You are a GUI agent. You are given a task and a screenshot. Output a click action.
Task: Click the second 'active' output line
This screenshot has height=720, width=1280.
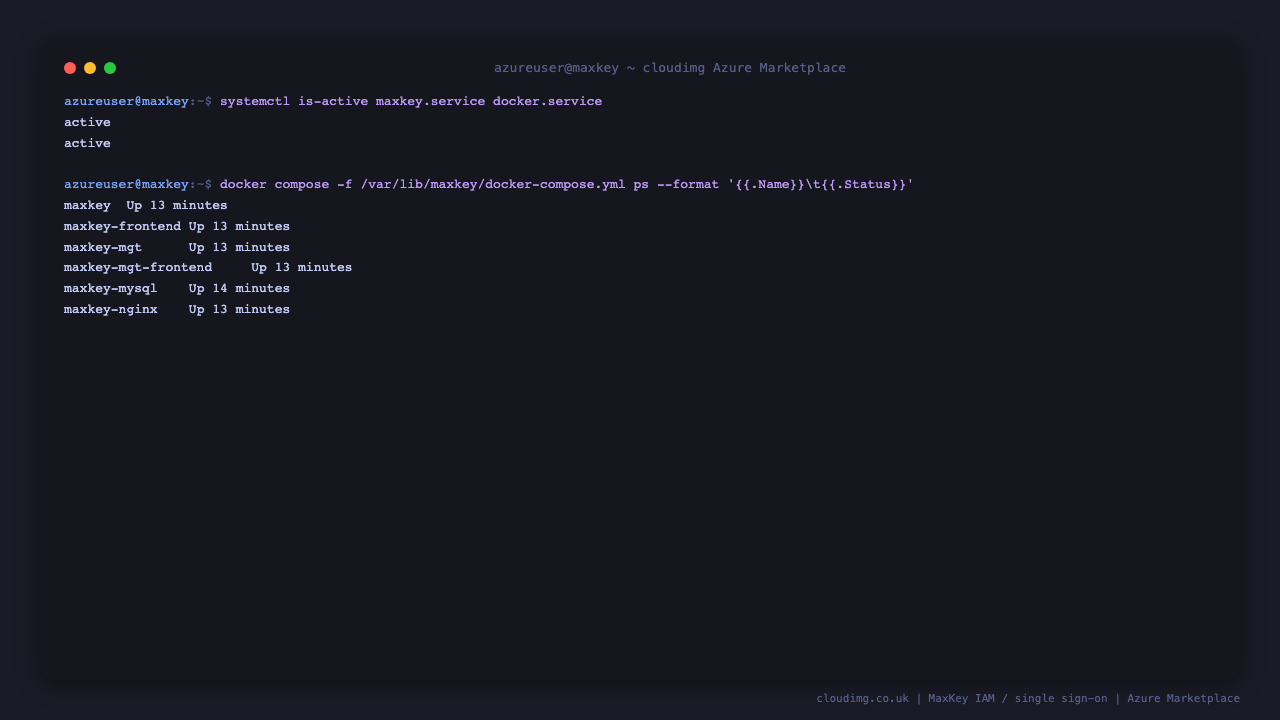click(87, 143)
